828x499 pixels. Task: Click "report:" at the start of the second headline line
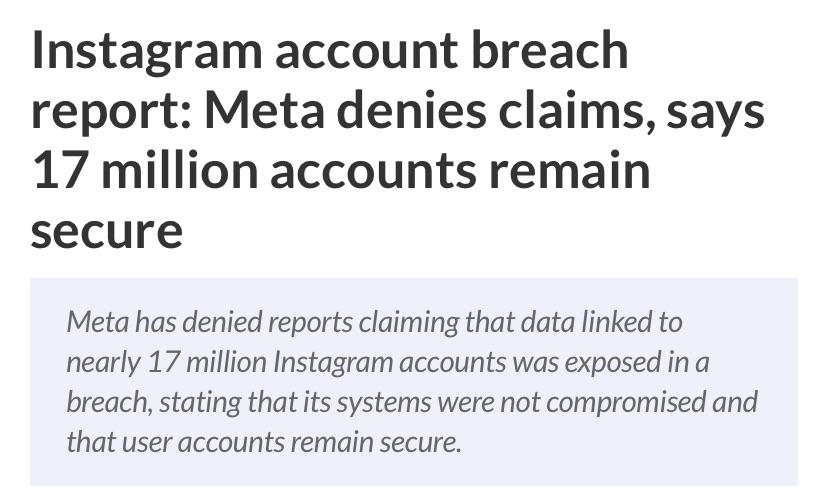point(110,112)
